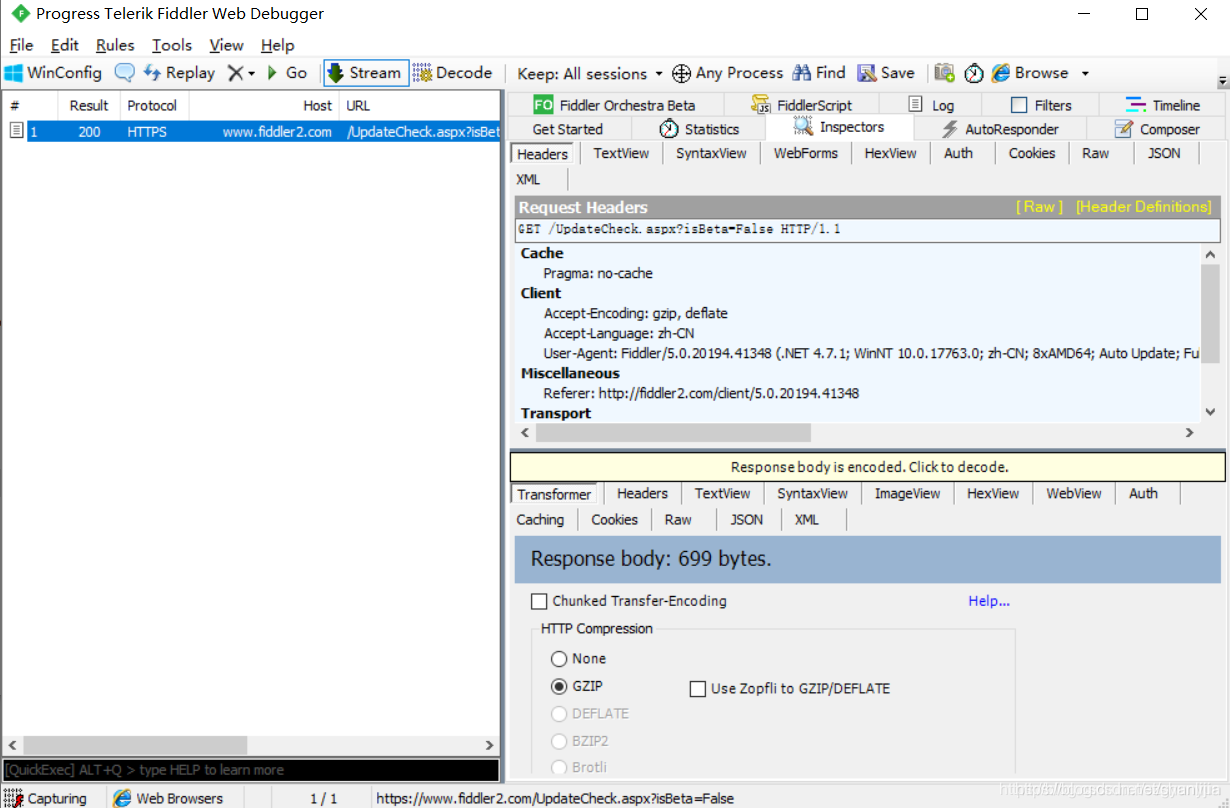Open the Keep: All sessions dropdown
This screenshot has width=1230, height=808.
tap(590, 73)
